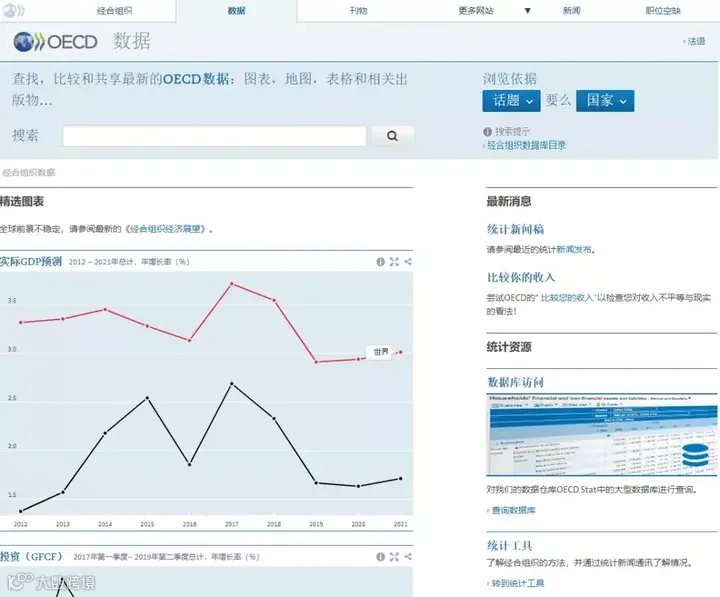Open the 话题 dropdown

pos(511,101)
